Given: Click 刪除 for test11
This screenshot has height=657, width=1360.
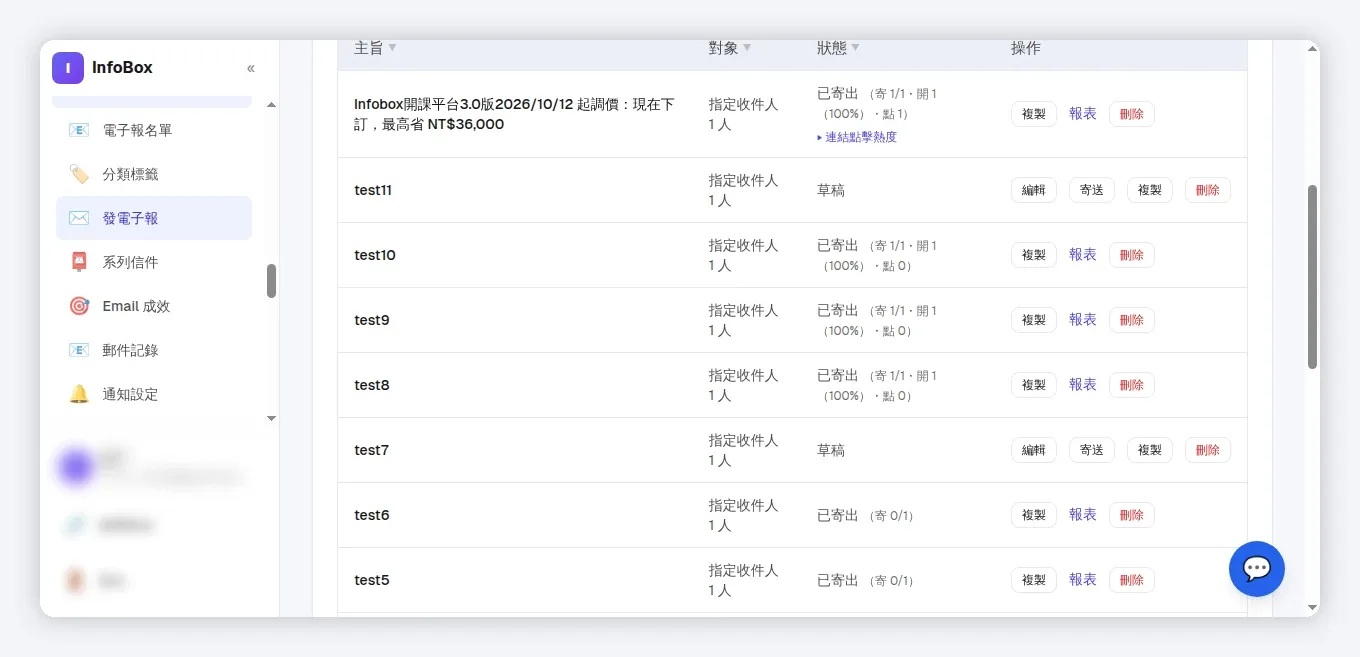Looking at the screenshot, I should [x=1207, y=190].
